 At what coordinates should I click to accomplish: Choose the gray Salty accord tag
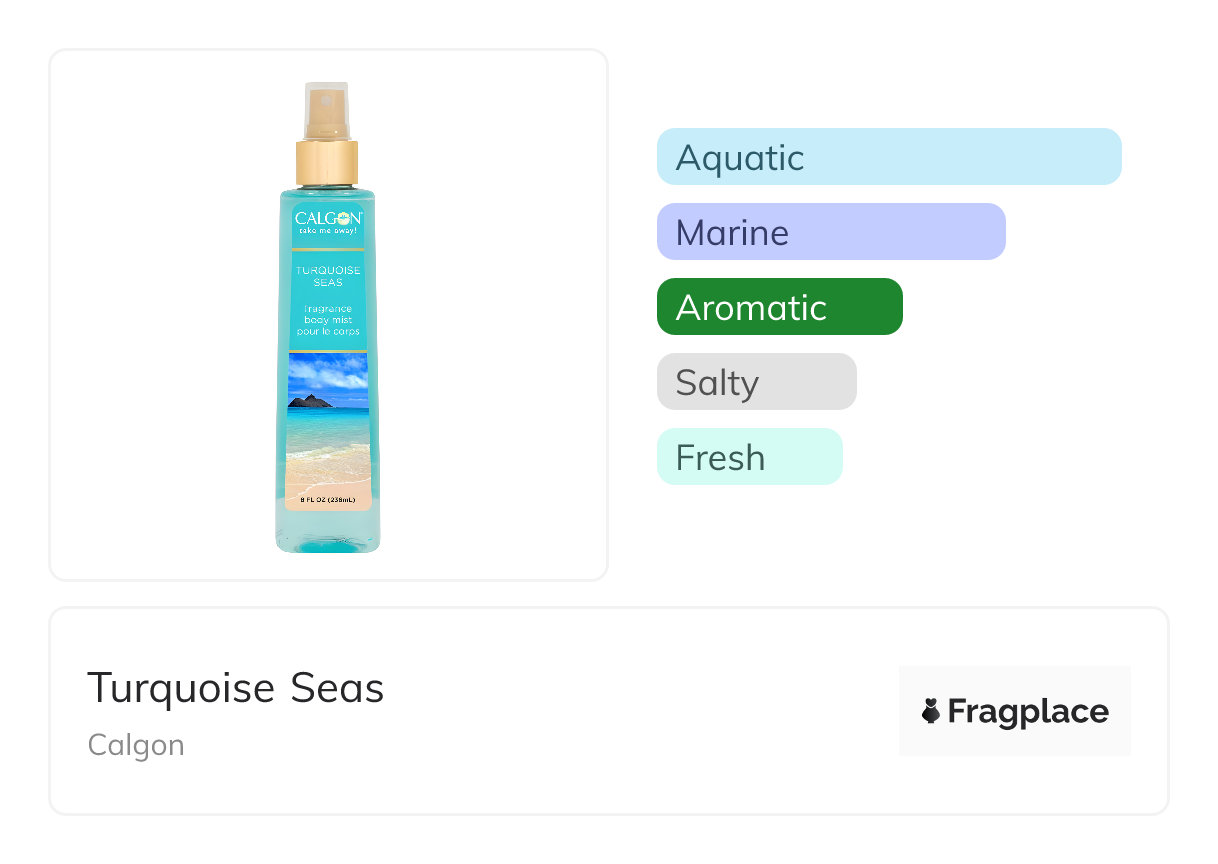pos(756,382)
